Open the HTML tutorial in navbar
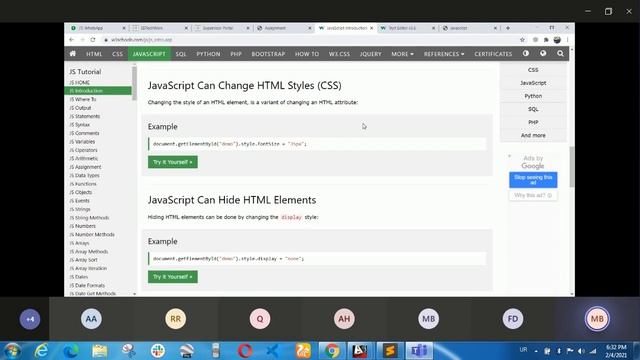Screen dimensions: 640x360 [94, 54]
